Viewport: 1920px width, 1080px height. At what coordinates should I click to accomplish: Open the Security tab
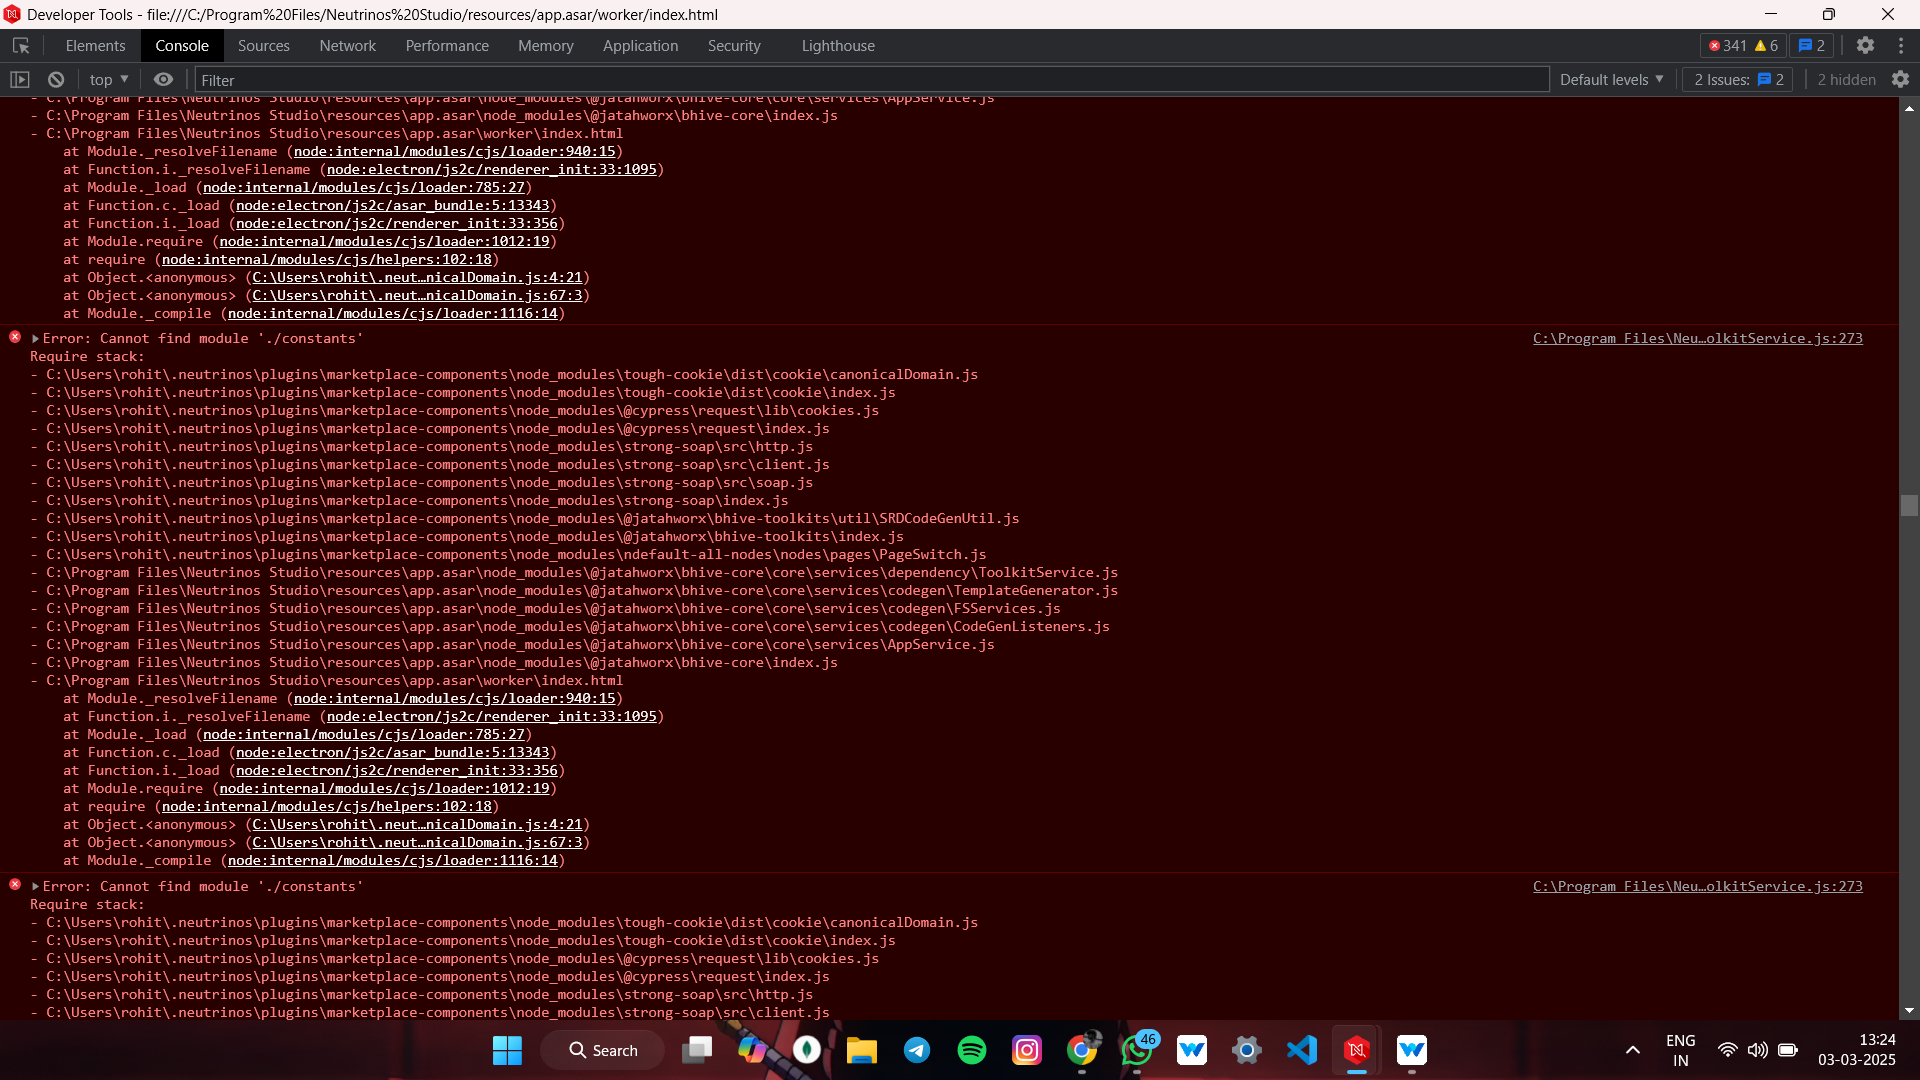734,46
